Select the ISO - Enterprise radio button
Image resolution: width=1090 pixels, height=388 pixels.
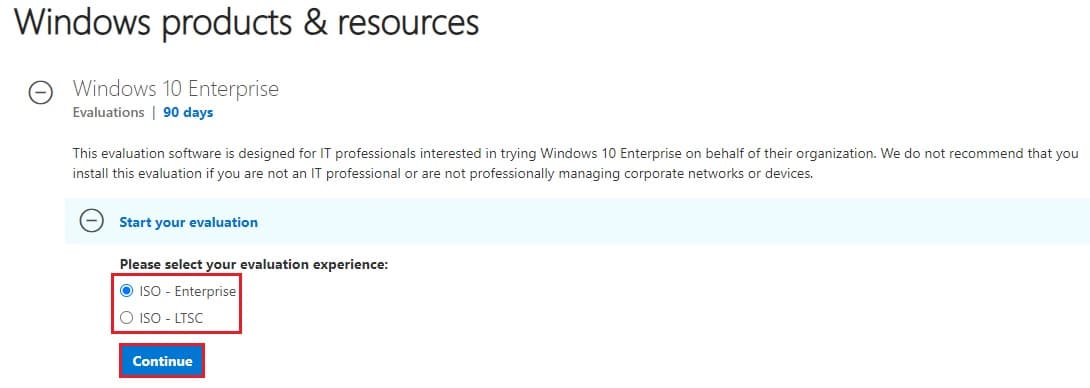[x=127, y=291]
